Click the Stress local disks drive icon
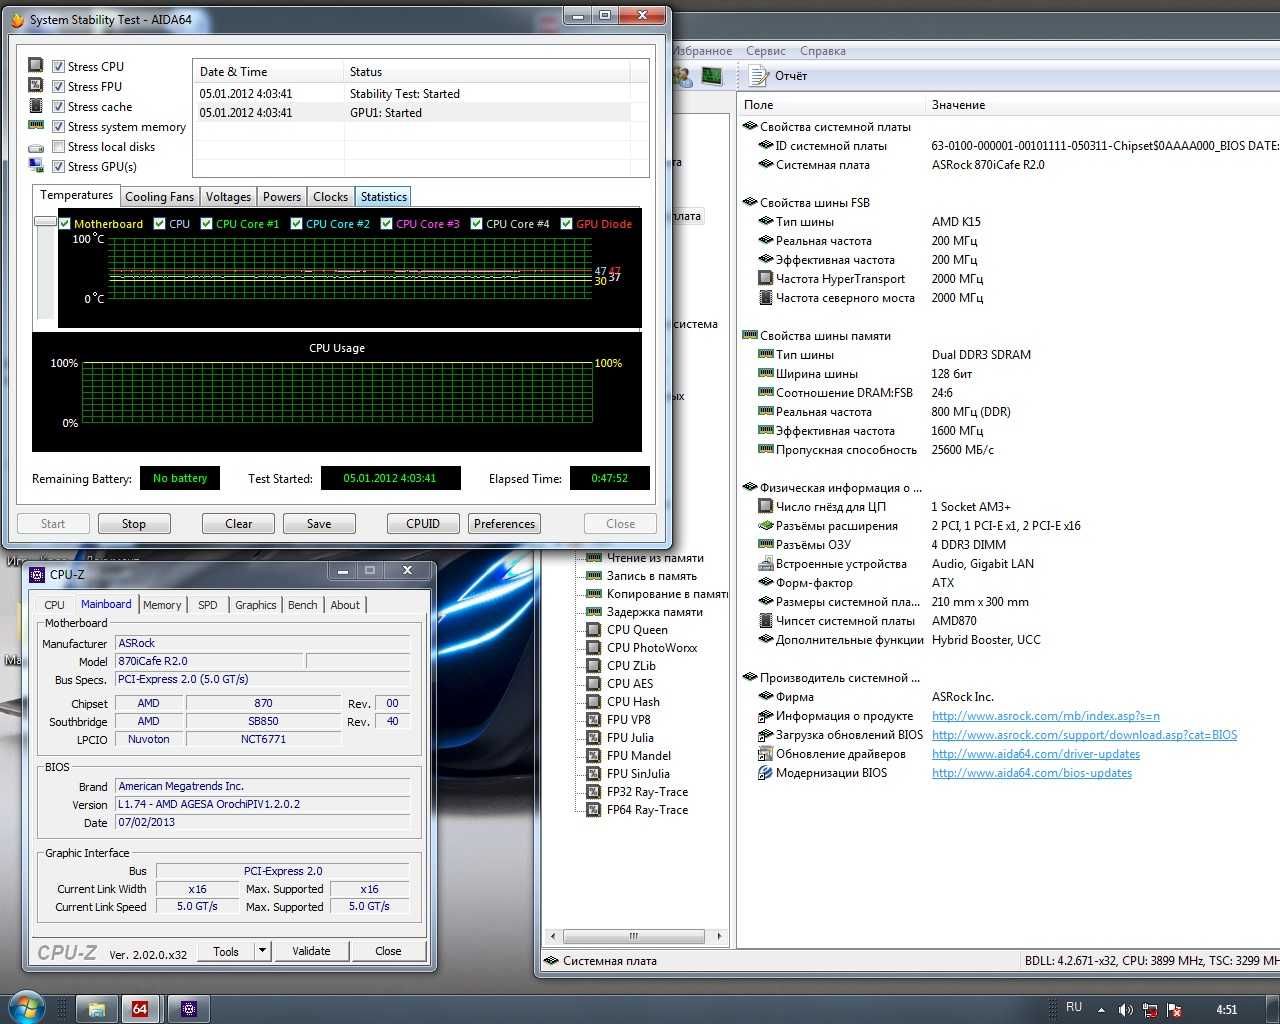Screen dimensions: 1280x1024 pyautogui.click(x=36, y=147)
